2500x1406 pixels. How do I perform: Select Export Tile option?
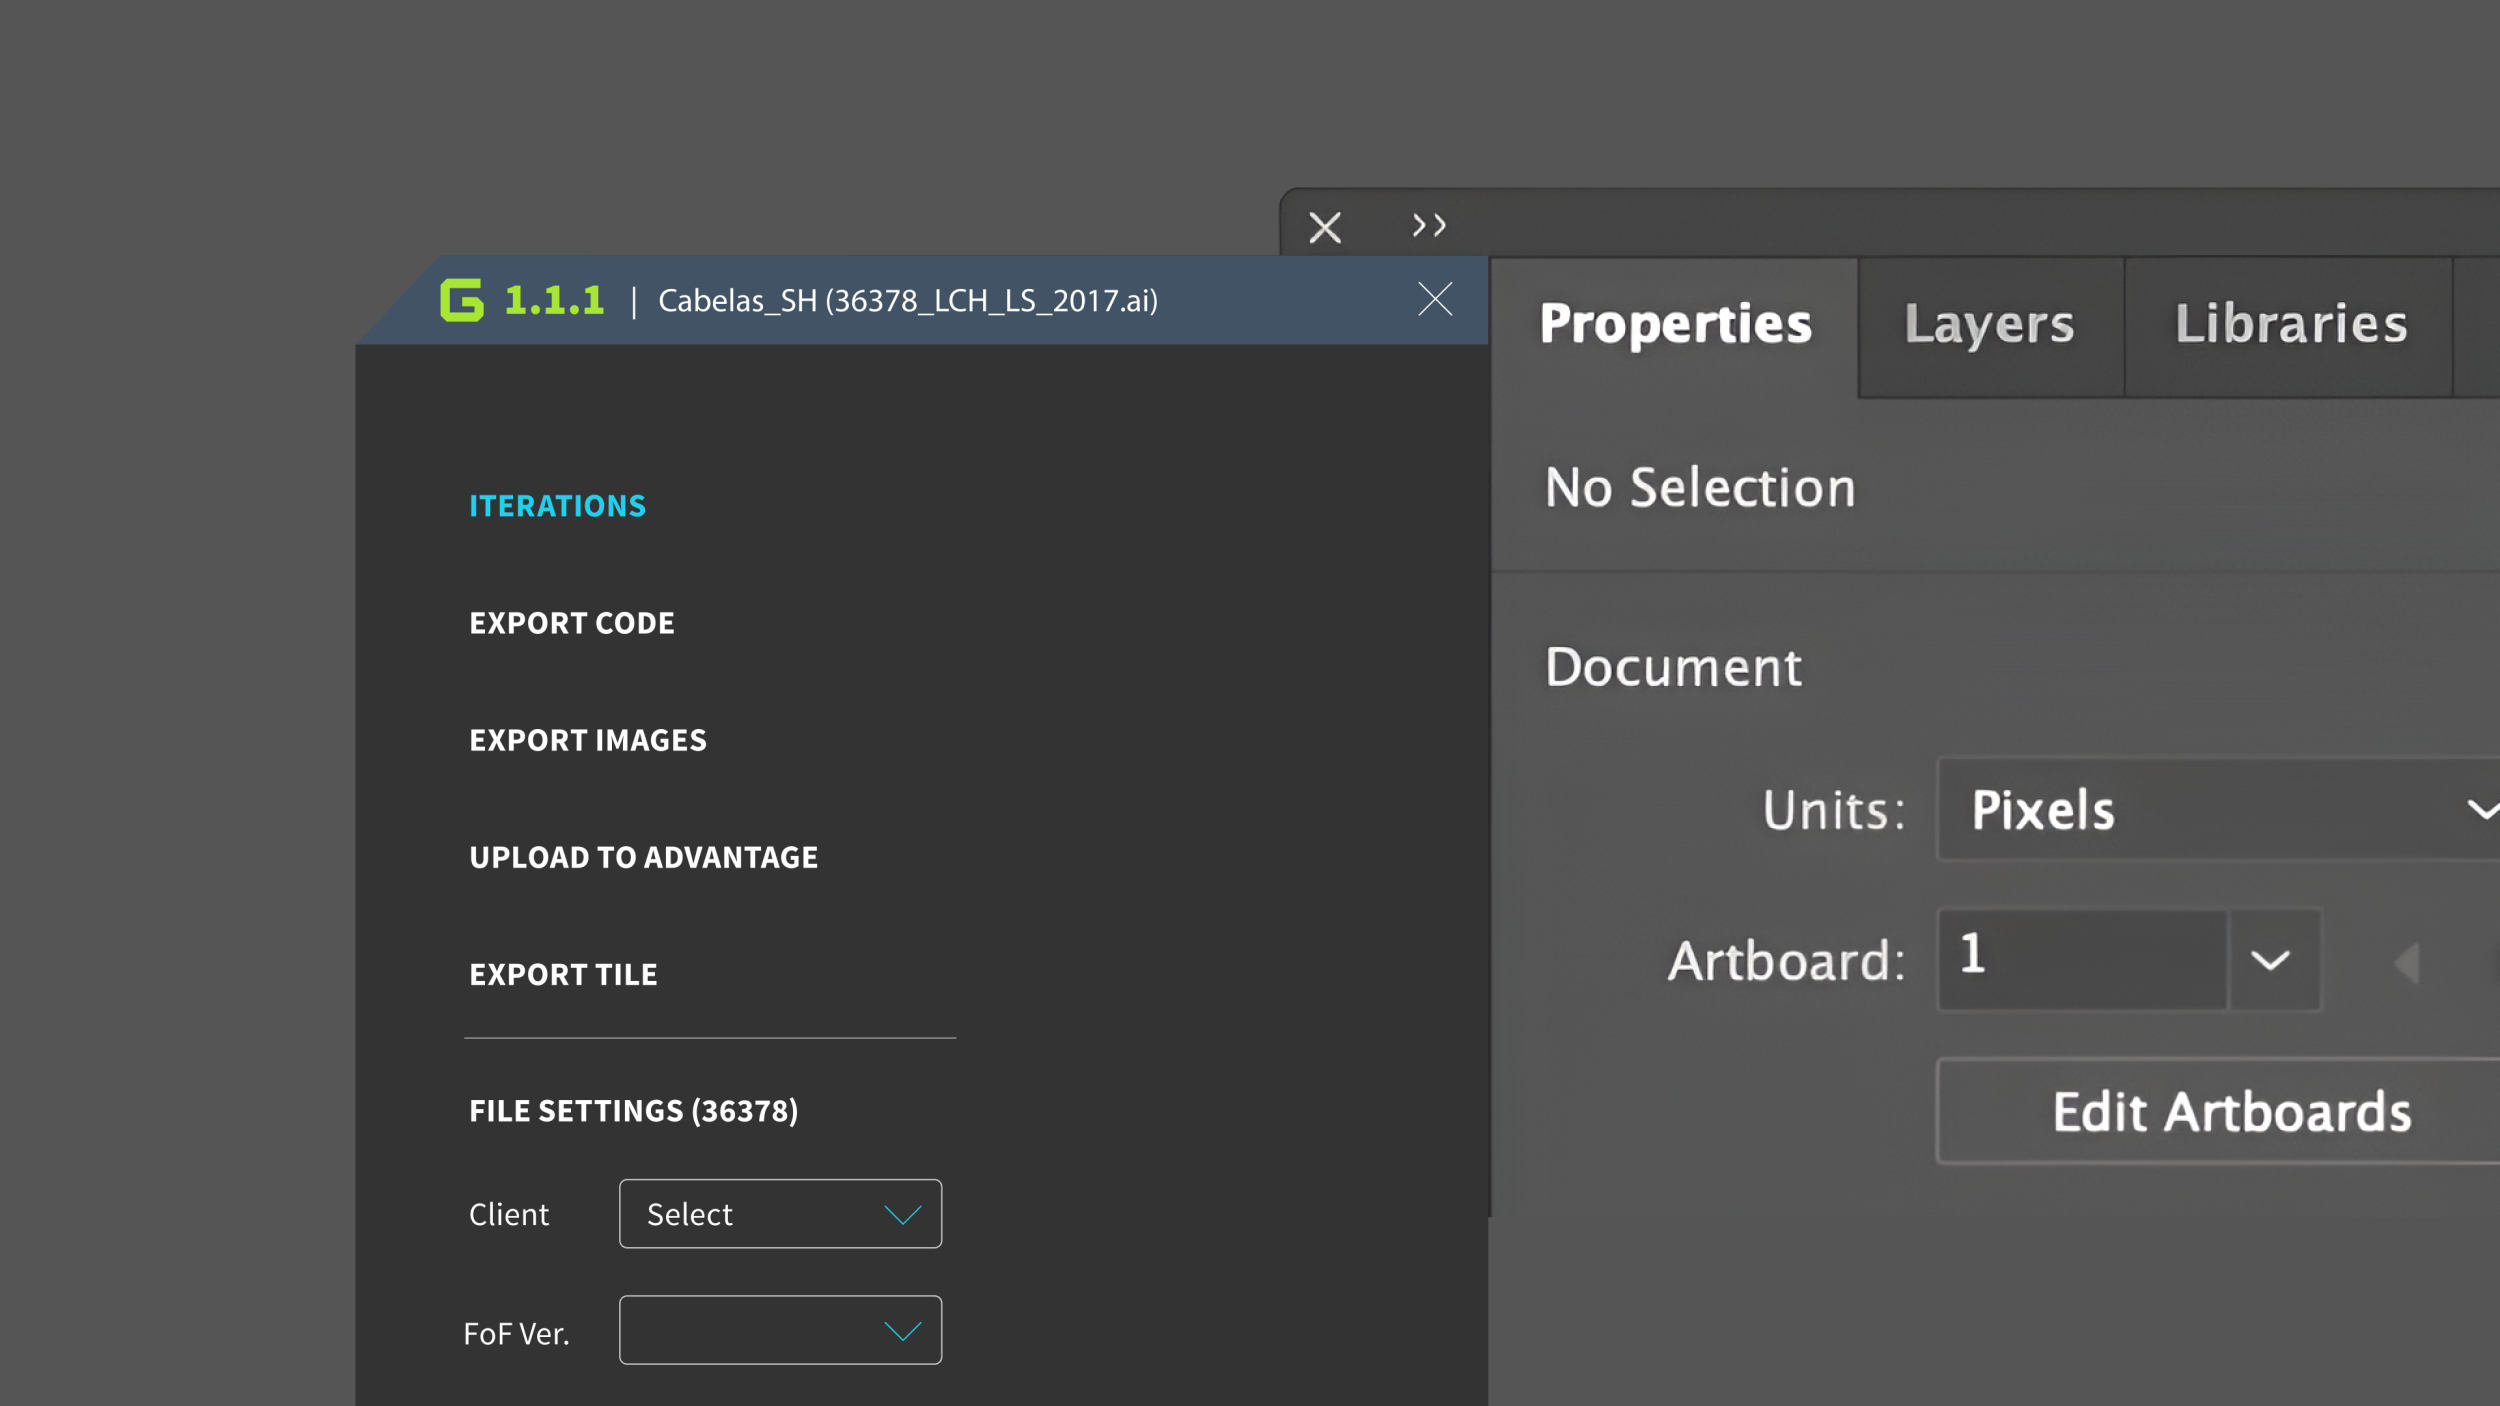click(563, 975)
